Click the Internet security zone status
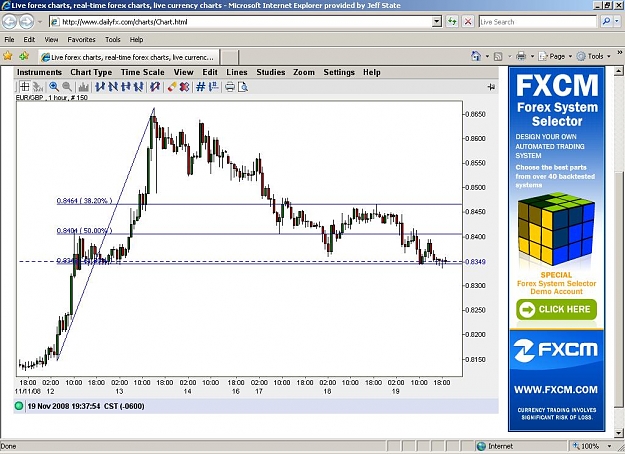The height and width of the screenshot is (454, 625). [x=495, y=446]
